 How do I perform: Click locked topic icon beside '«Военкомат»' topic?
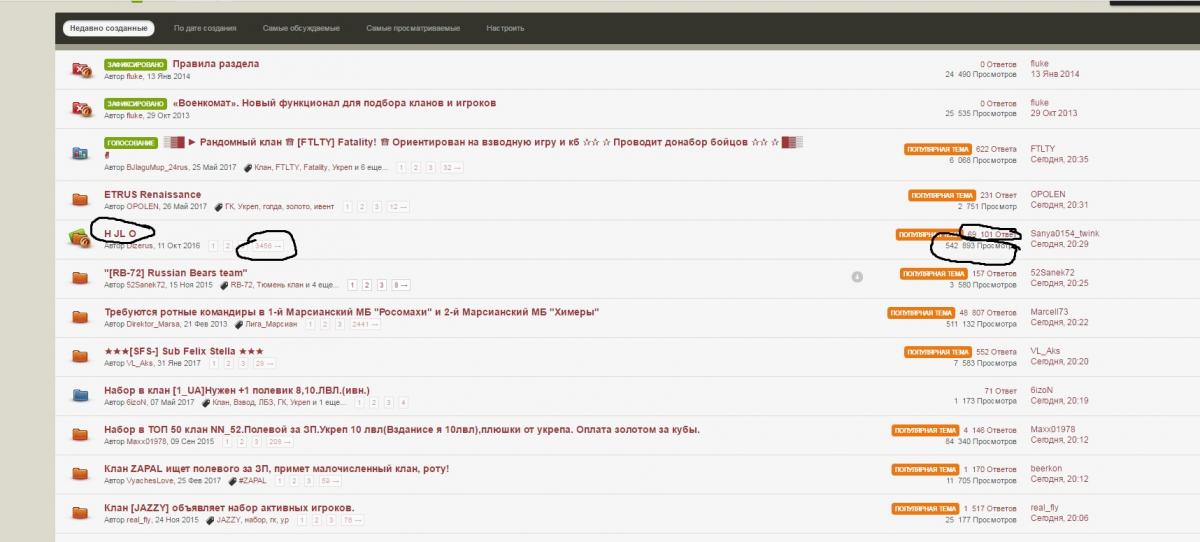[x=81, y=108]
